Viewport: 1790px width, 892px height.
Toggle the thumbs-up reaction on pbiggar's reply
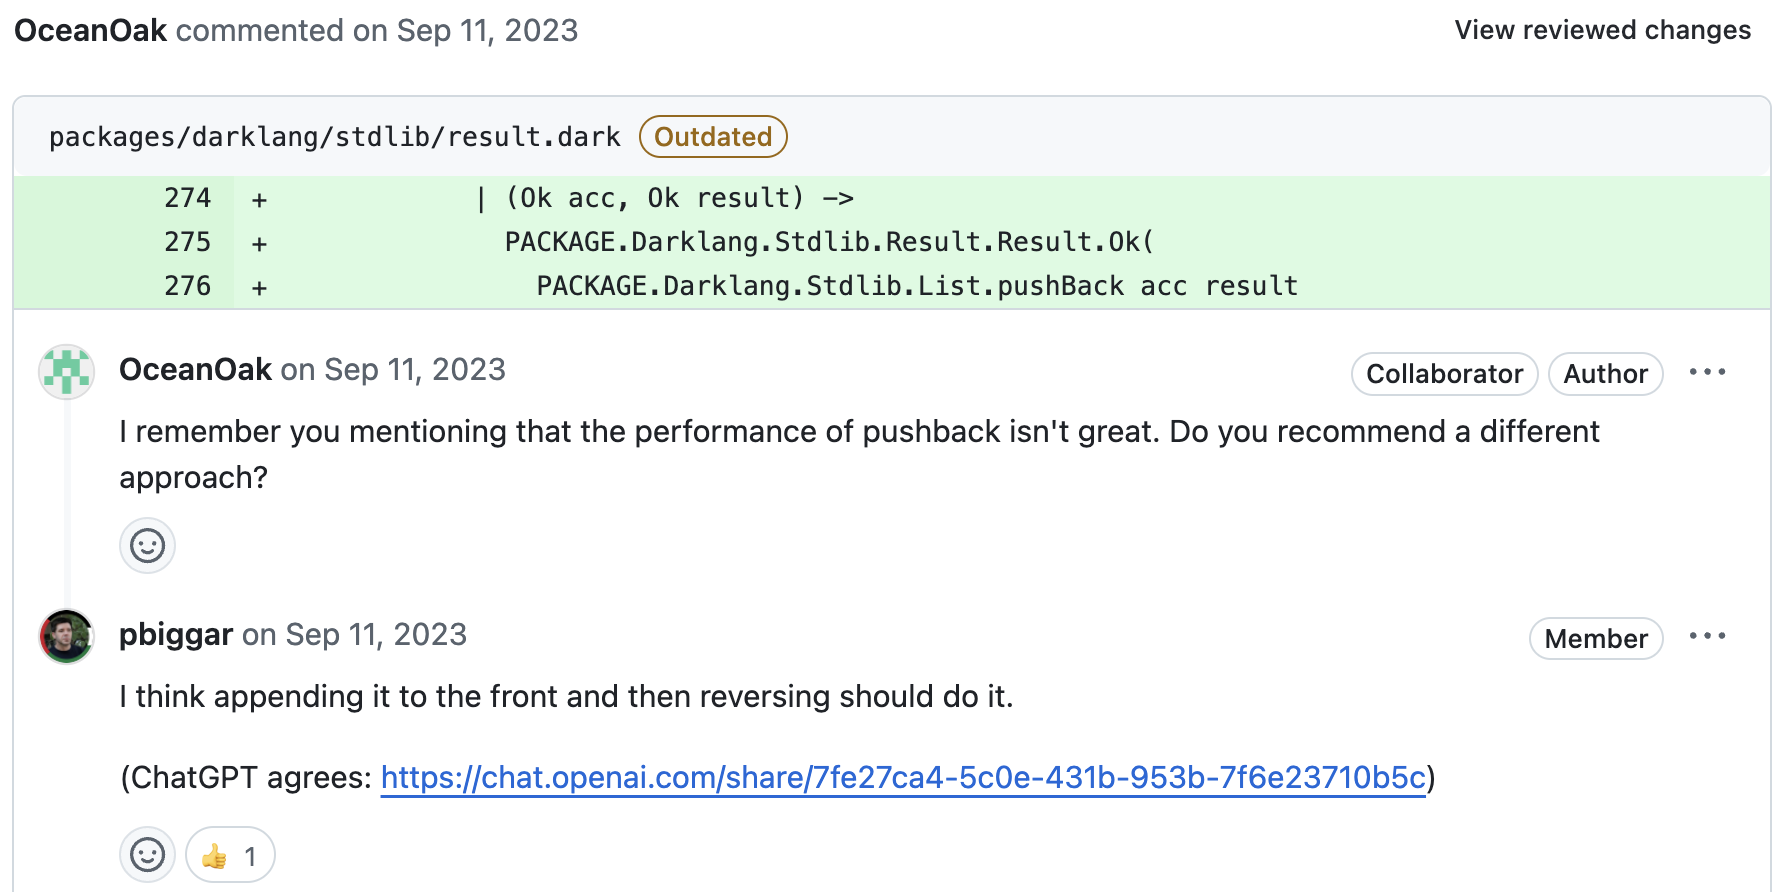pos(230,855)
